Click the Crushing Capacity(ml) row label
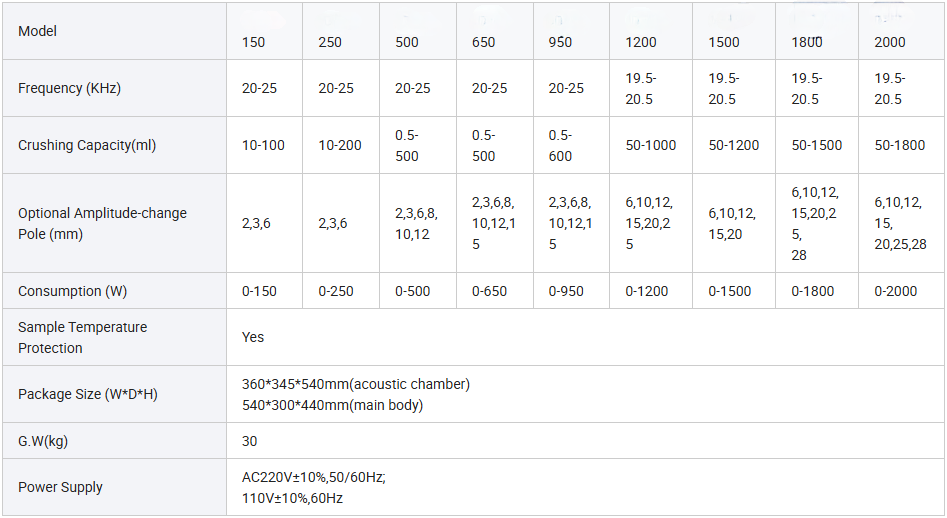This screenshot has height=518, width=947. coord(87,145)
